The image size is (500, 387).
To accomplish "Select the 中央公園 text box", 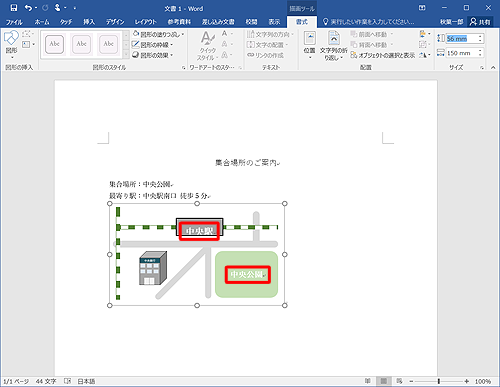I will pos(247,275).
